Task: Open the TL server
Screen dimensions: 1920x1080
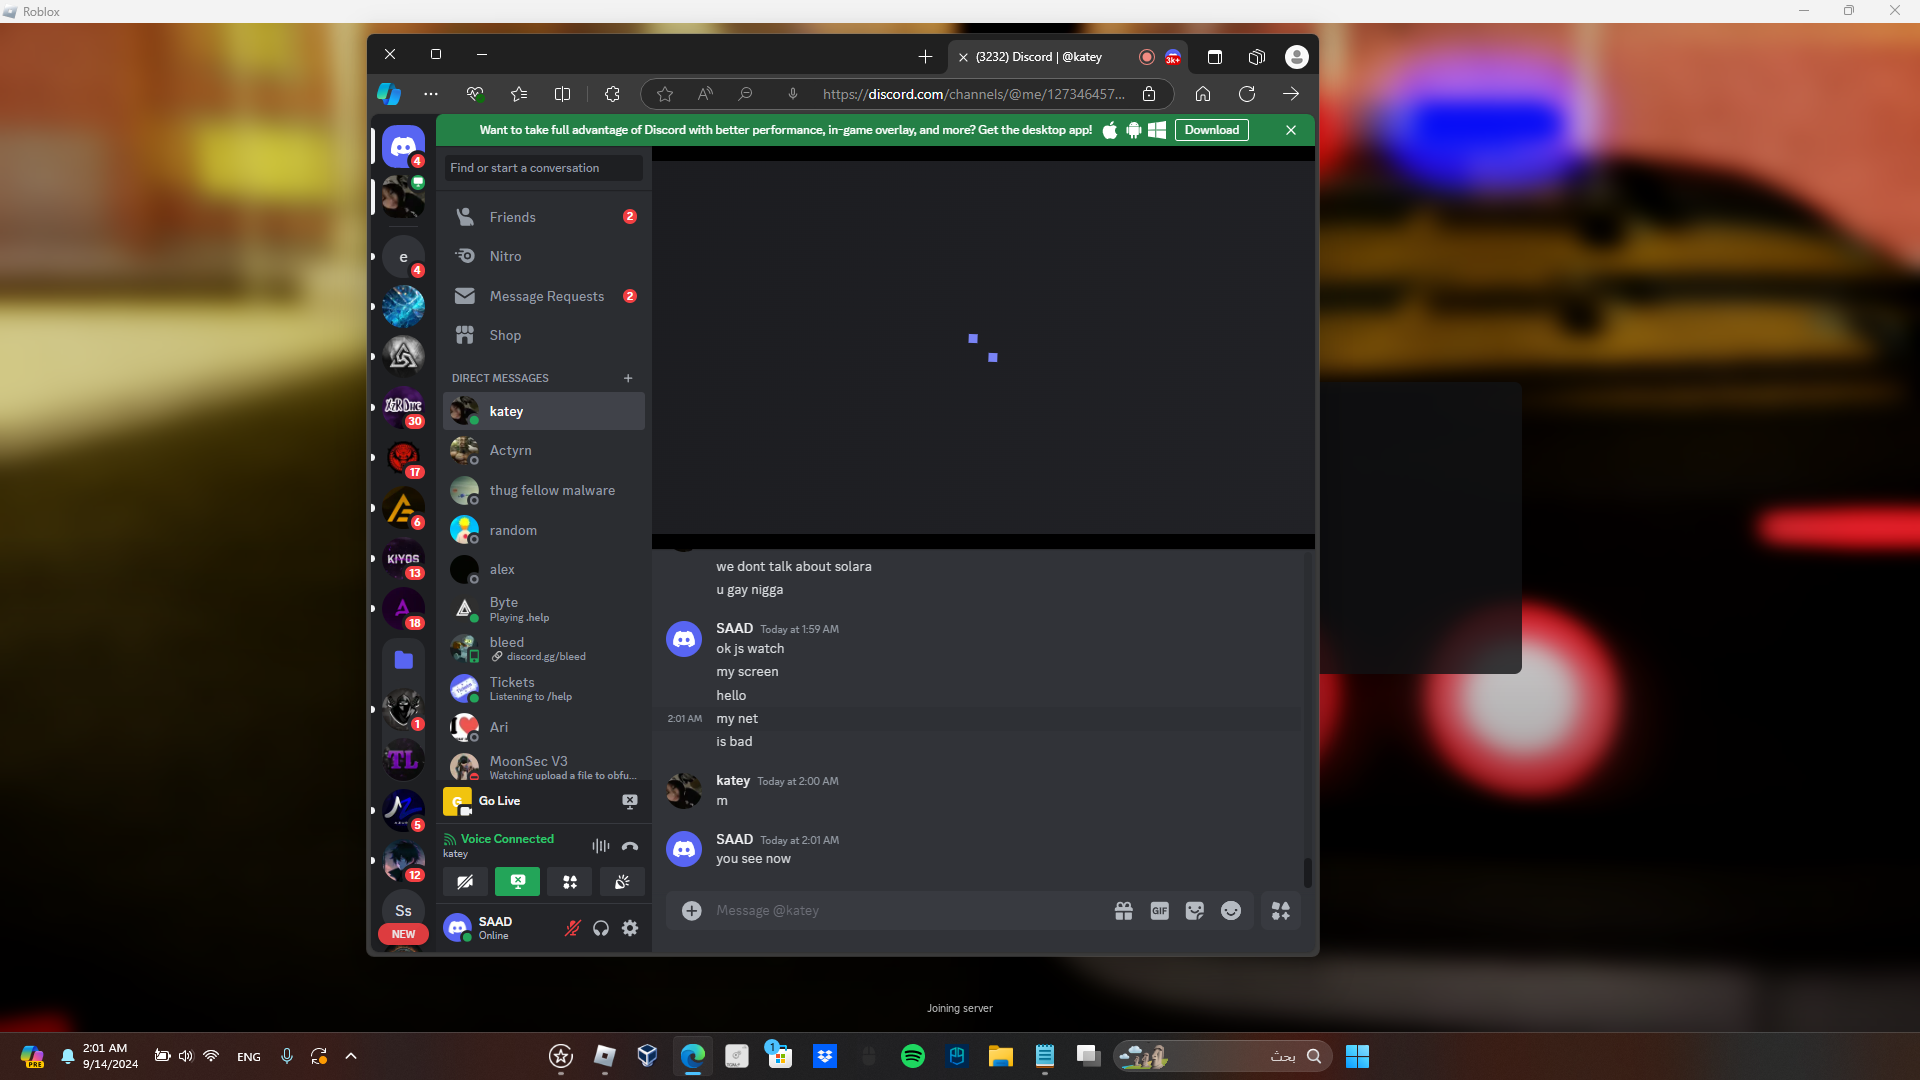Action: click(403, 760)
